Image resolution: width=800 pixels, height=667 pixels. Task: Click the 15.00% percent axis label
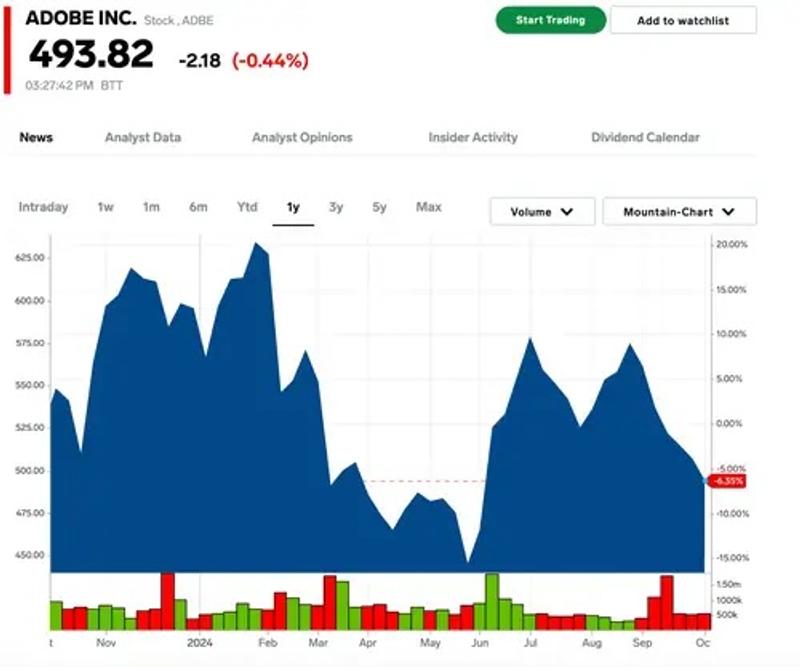point(732,290)
